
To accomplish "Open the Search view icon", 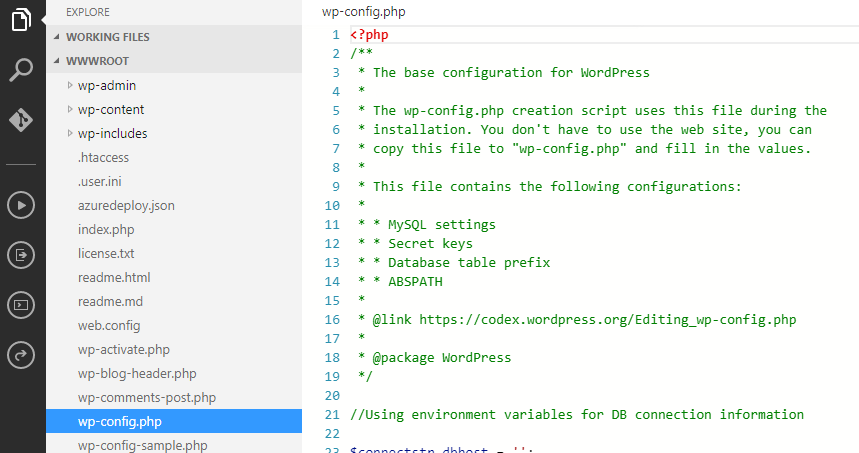I will pos(22,70).
